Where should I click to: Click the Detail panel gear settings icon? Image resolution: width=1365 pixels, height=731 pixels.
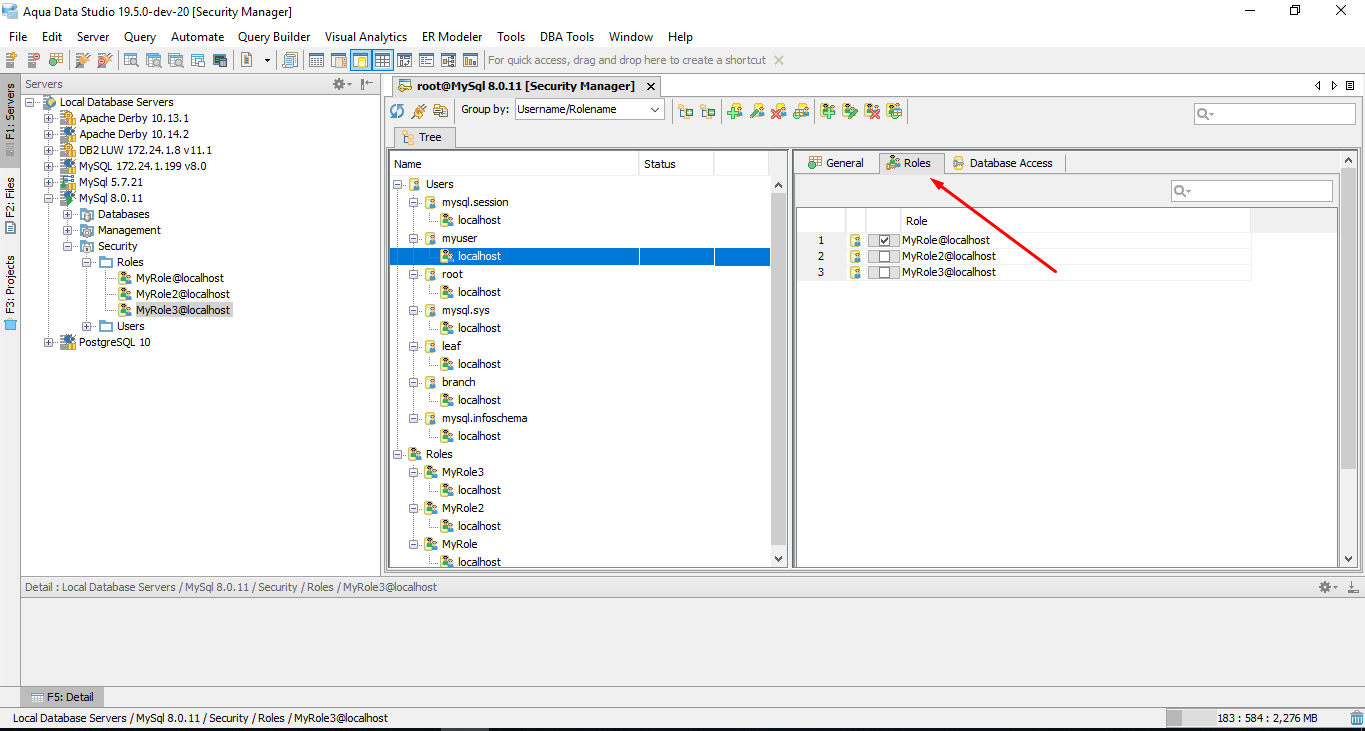1327,587
